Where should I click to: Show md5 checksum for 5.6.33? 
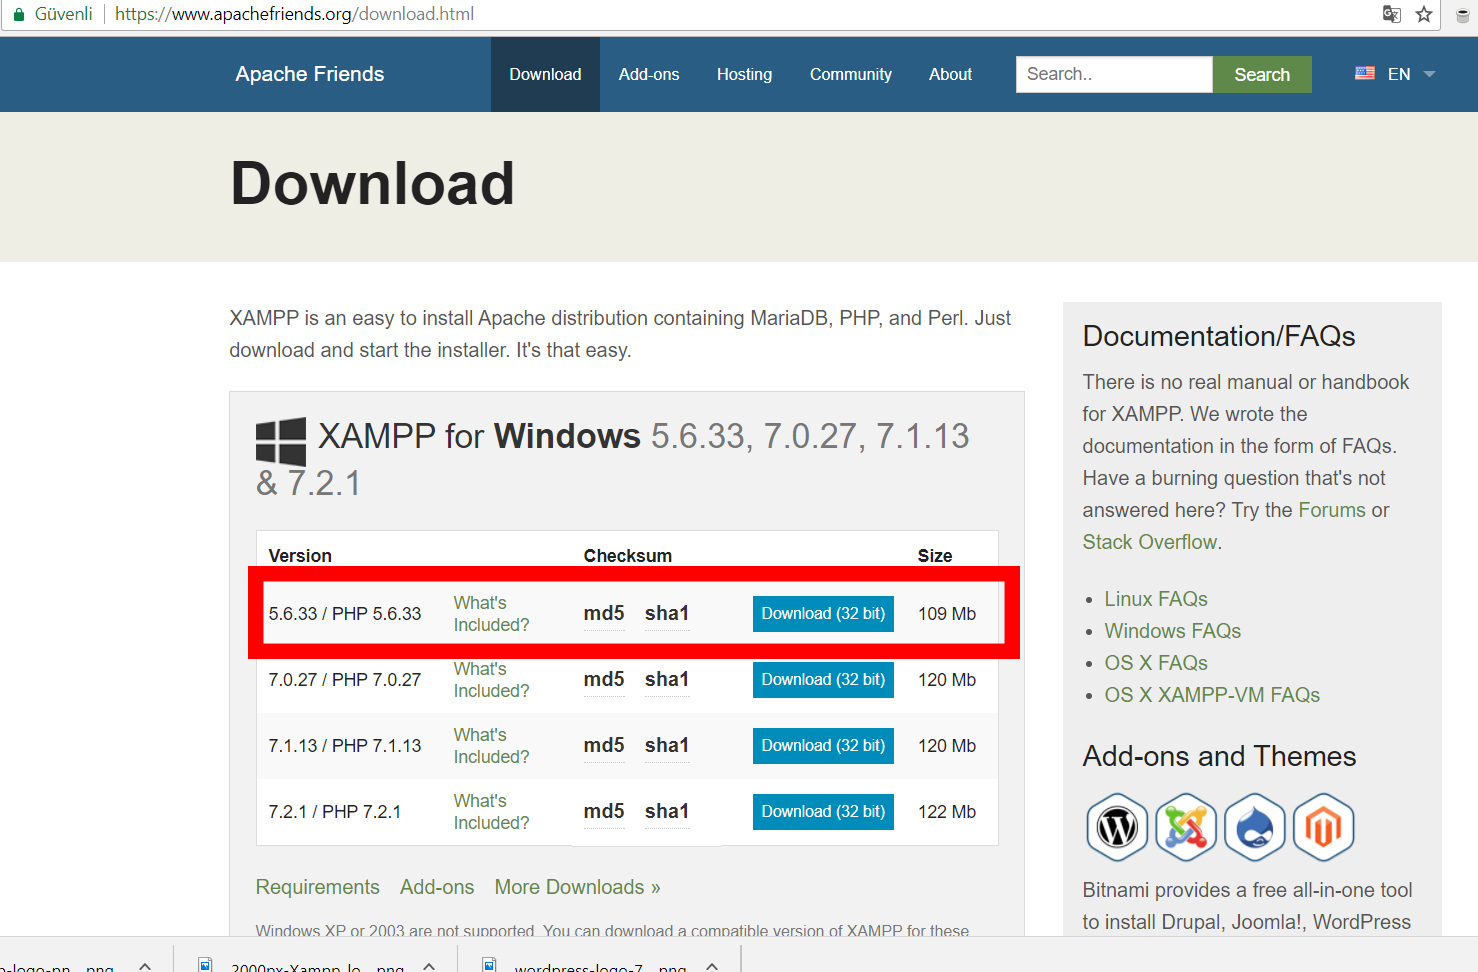(604, 614)
